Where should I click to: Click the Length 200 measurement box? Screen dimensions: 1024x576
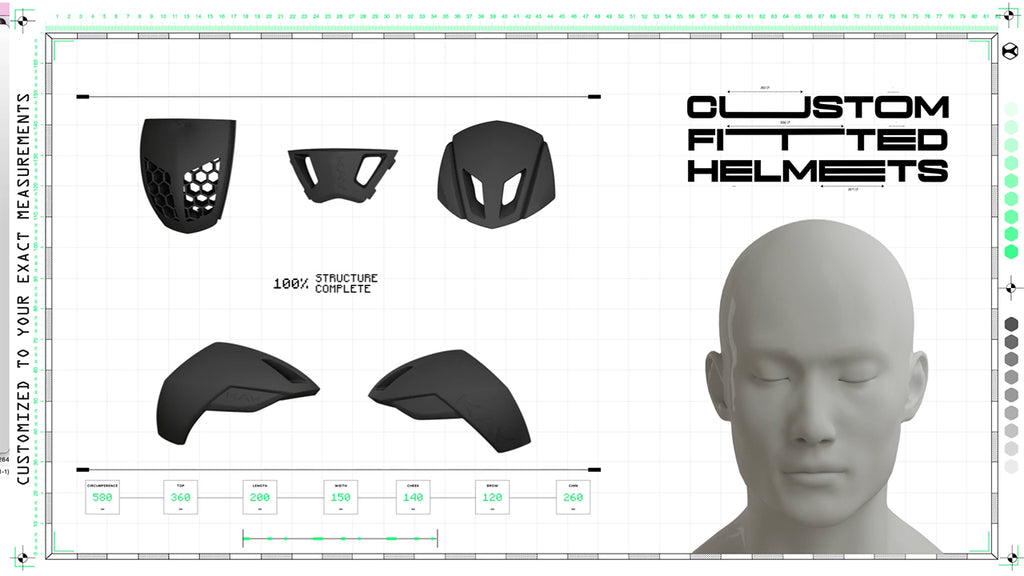tap(260, 497)
